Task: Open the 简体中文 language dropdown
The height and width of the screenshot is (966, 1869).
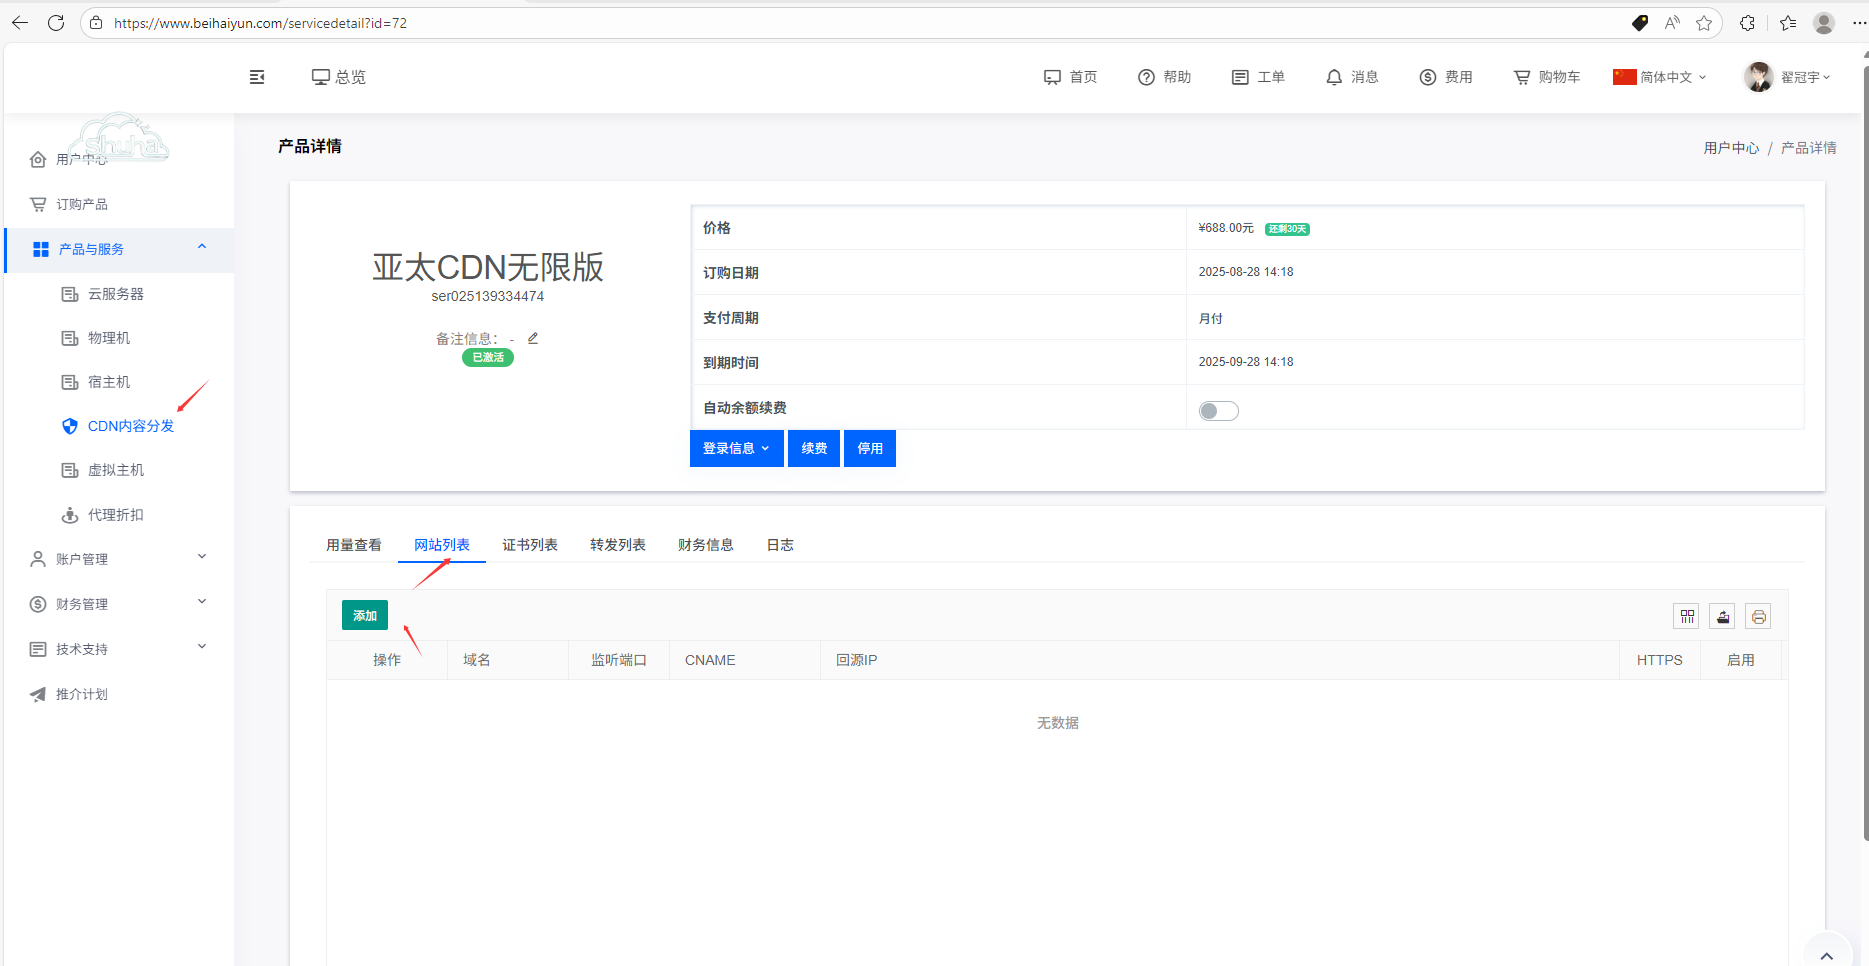Action: click(1660, 77)
